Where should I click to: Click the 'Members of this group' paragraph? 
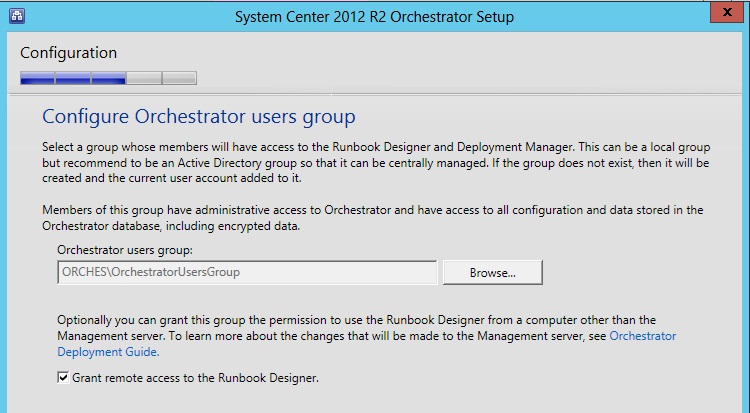click(368, 217)
